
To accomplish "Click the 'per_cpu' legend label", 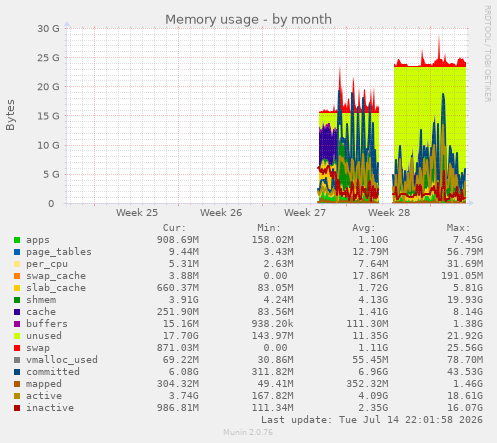I will [47, 264].
